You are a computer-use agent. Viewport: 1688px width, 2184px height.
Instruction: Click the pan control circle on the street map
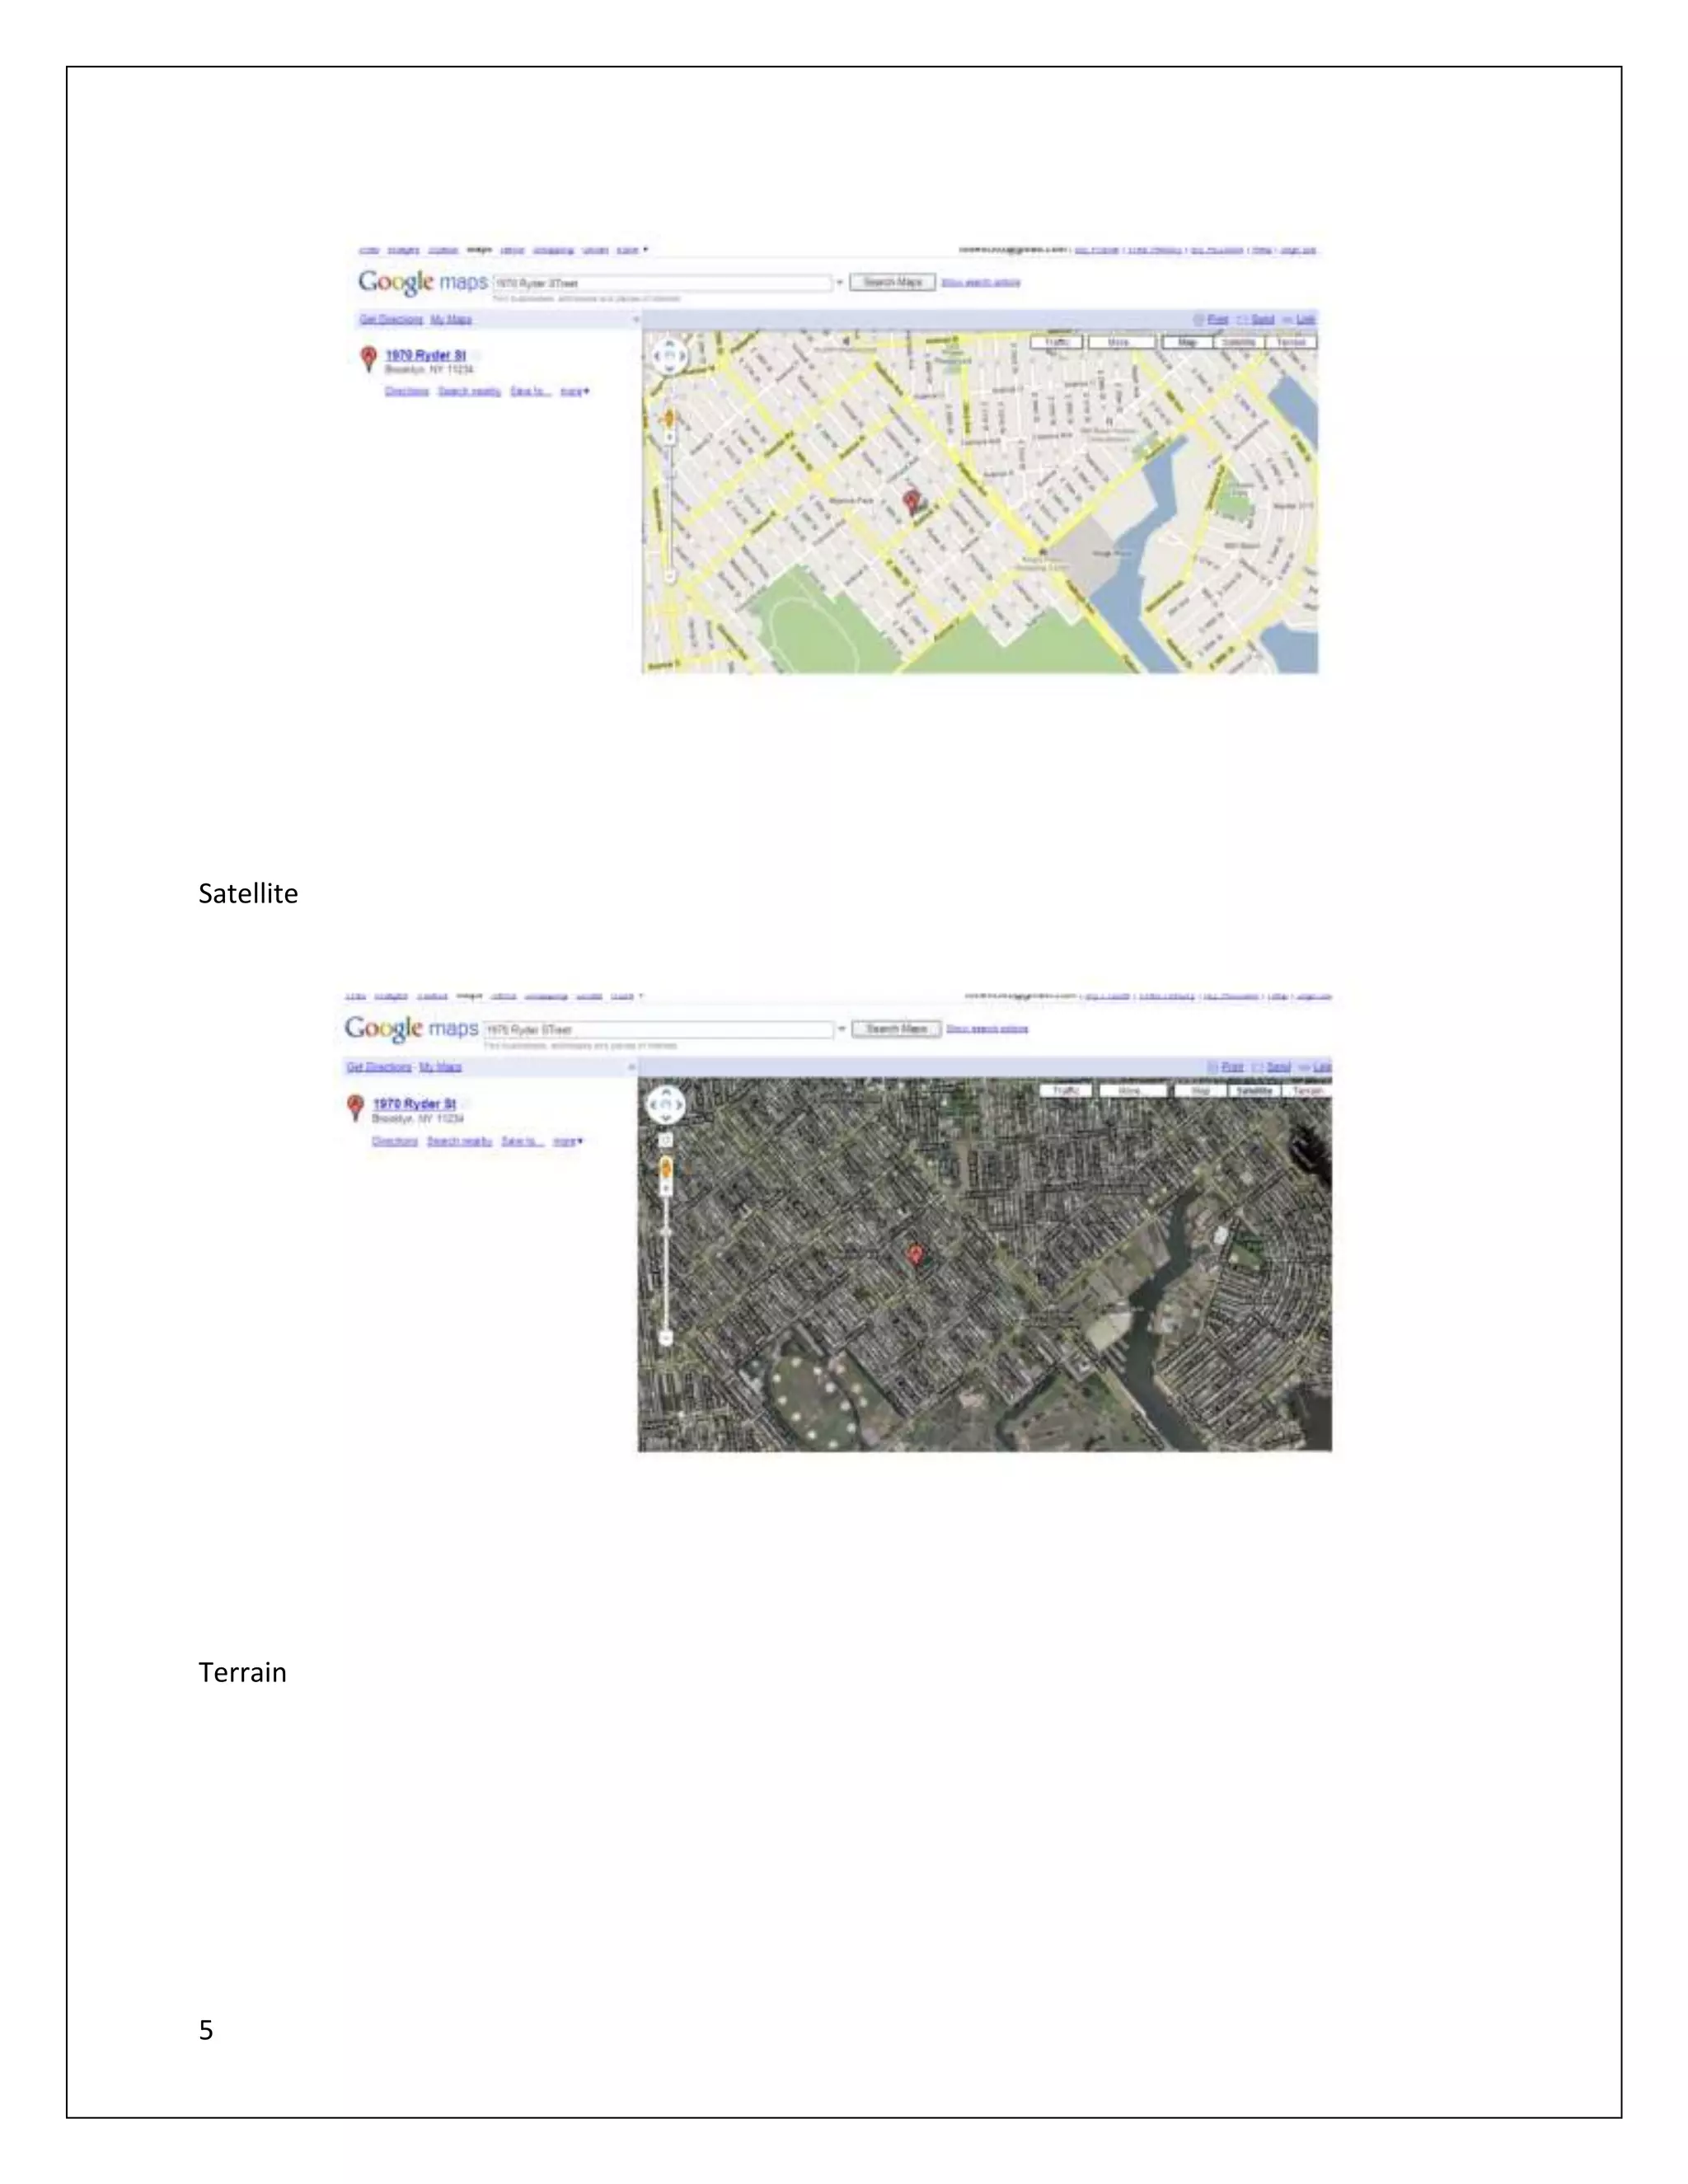pos(669,356)
